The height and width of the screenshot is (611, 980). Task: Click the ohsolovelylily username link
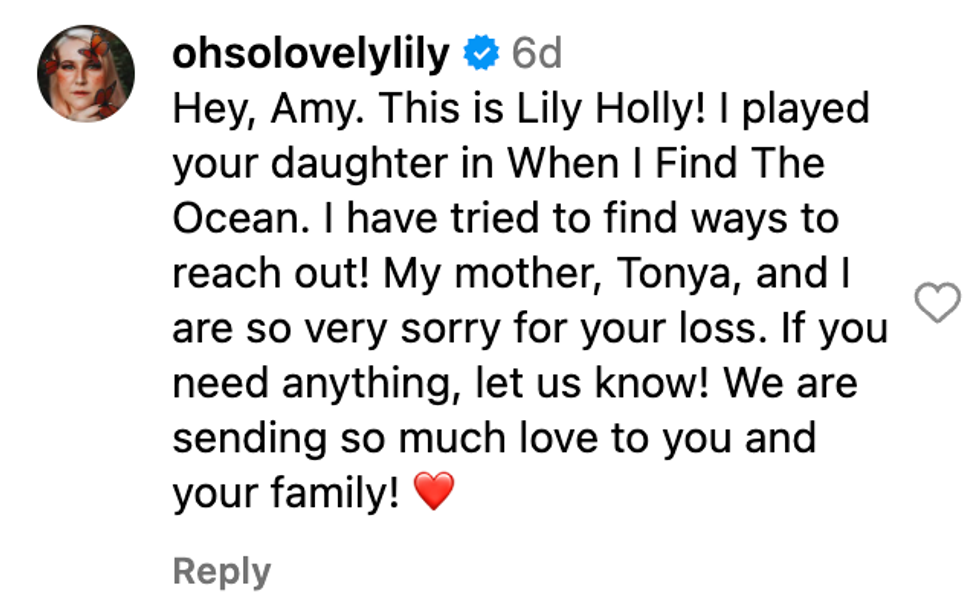(311, 55)
